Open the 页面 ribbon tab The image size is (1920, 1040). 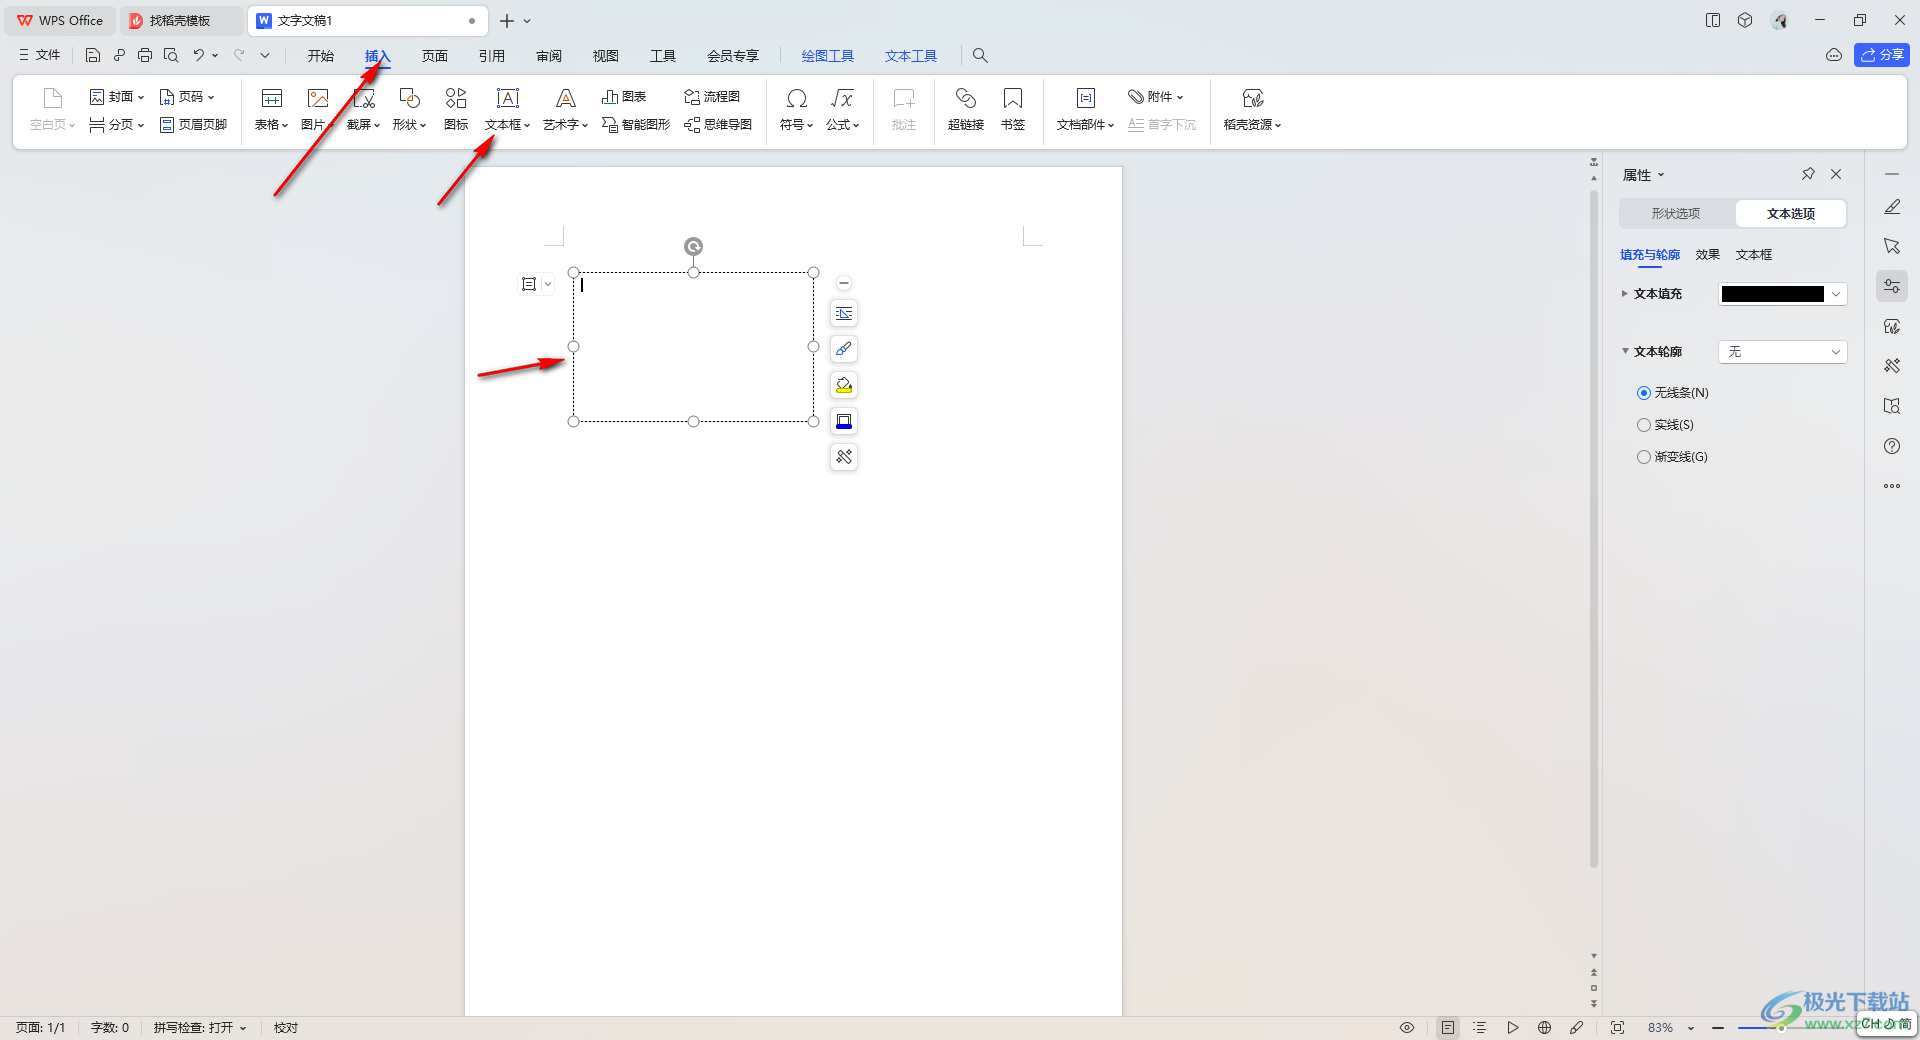click(435, 56)
